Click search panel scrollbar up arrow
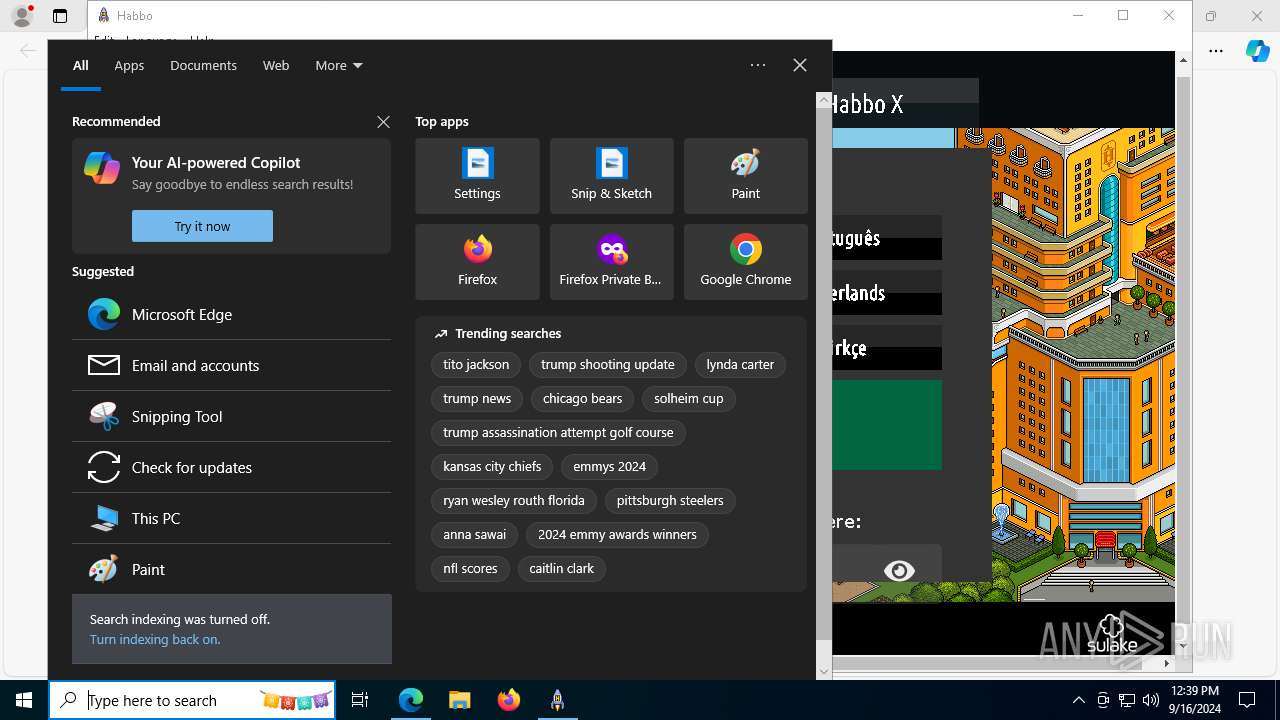 coord(824,100)
